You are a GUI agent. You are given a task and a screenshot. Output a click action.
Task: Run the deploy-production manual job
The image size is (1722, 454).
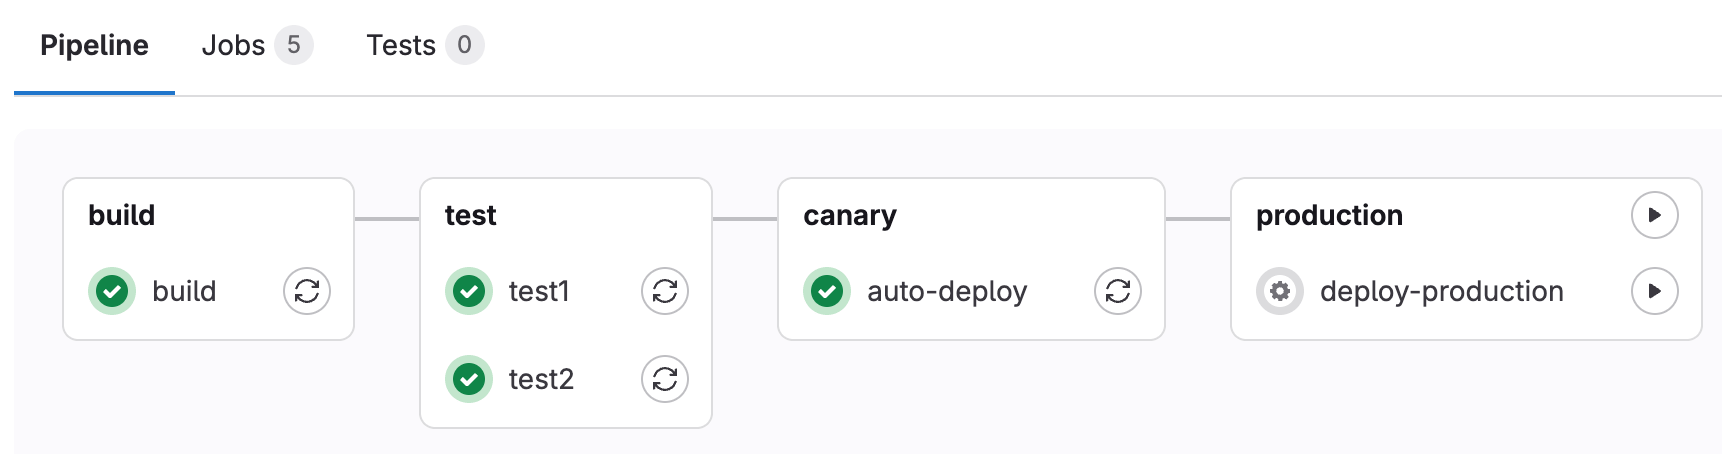(1655, 291)
